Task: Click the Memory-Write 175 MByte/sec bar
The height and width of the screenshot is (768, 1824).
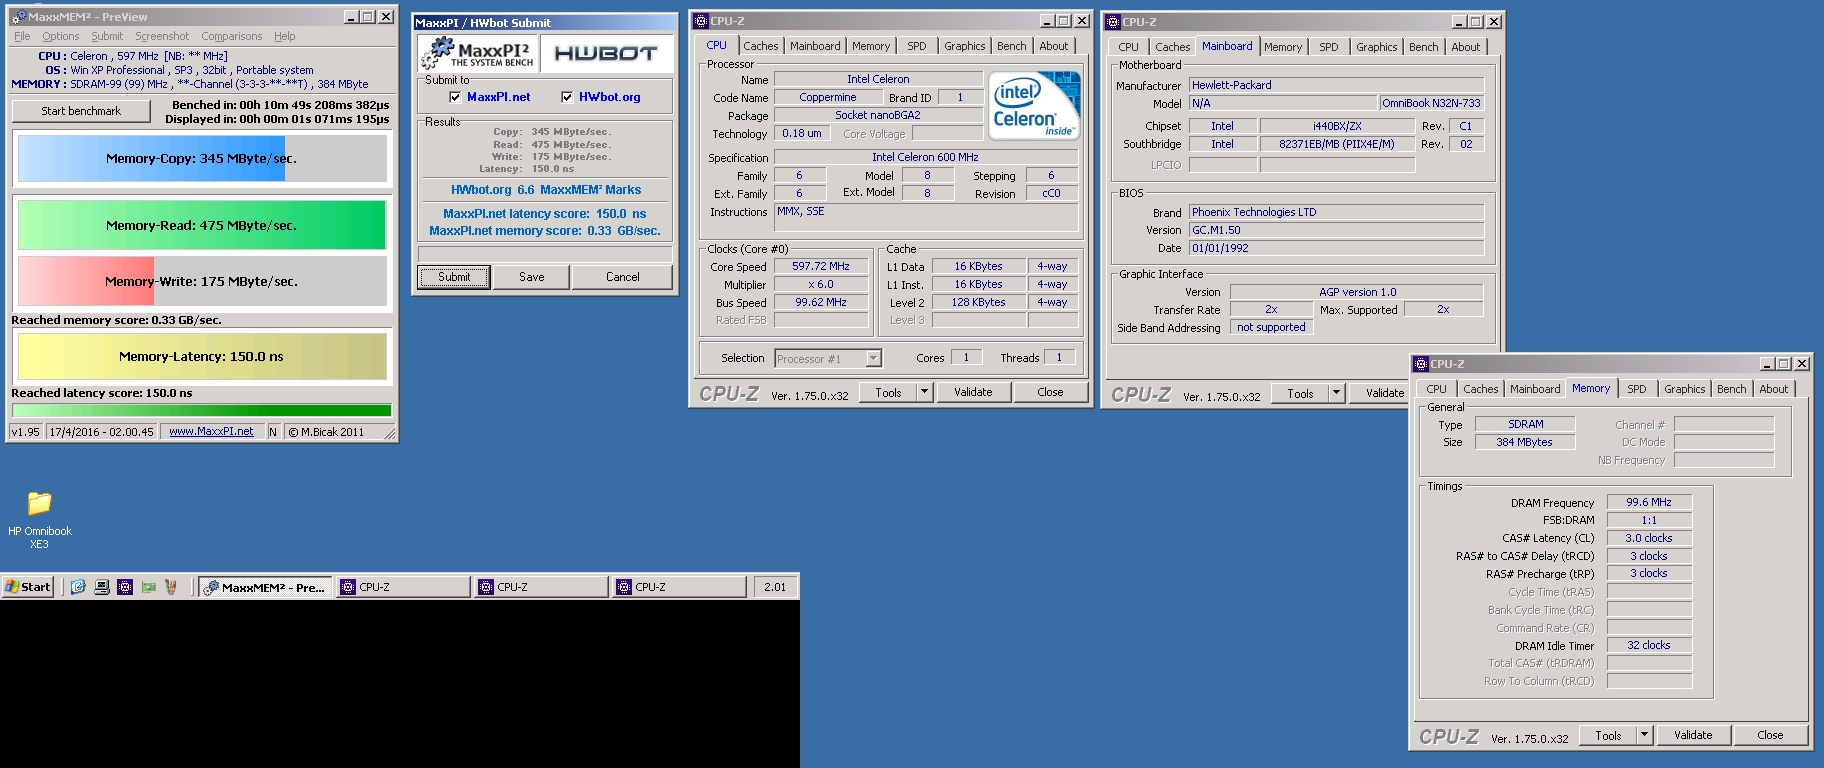Action: tap(202, 281)
